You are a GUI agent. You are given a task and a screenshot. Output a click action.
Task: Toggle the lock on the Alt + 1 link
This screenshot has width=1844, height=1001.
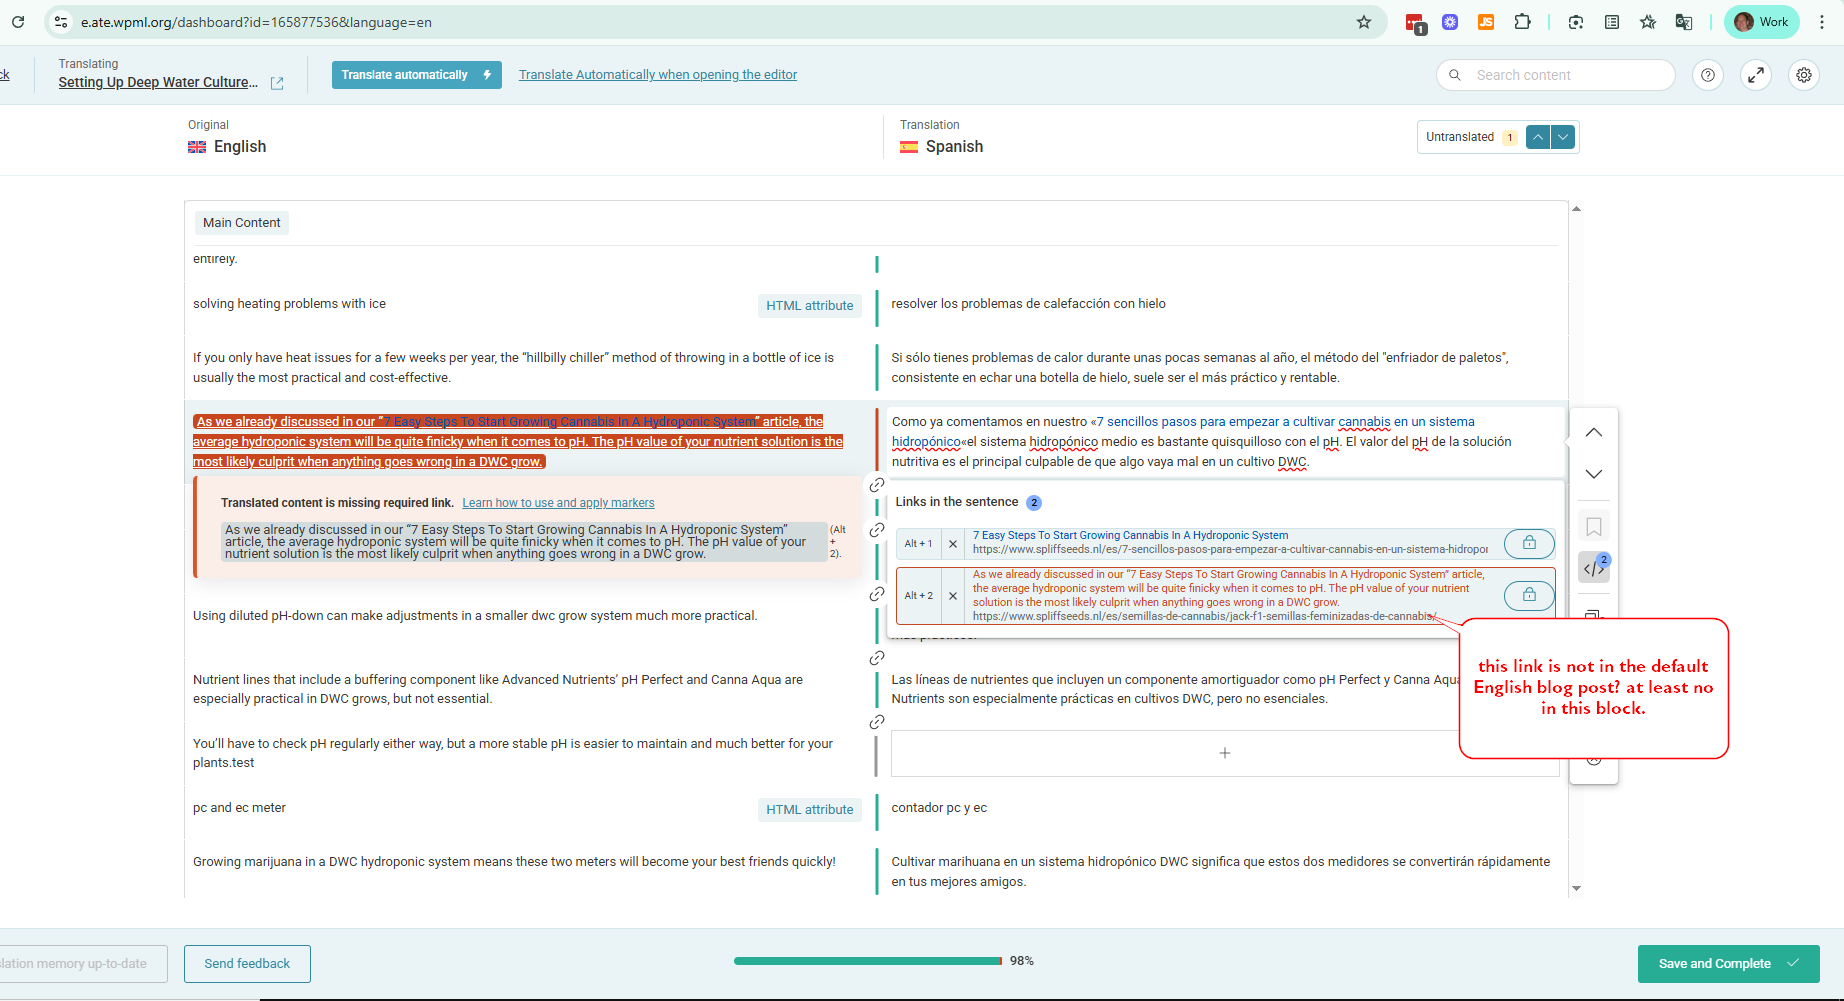pos(1529,543)
